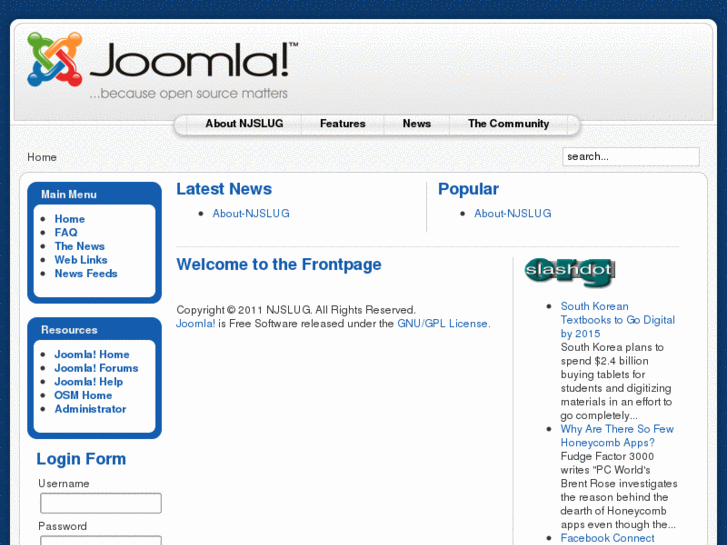Click the Username input field
The height and width of the screenshot is (545, 727).
pyautogui.click(x=101, y=503)
